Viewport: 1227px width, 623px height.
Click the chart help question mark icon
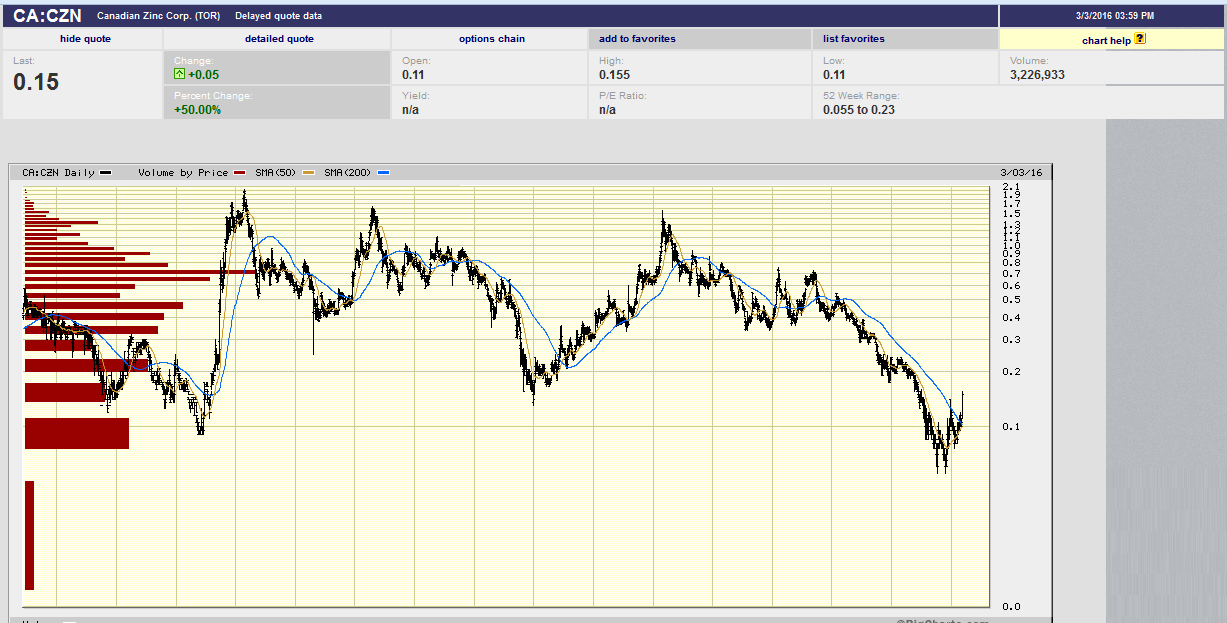(x=1140, y=39)
